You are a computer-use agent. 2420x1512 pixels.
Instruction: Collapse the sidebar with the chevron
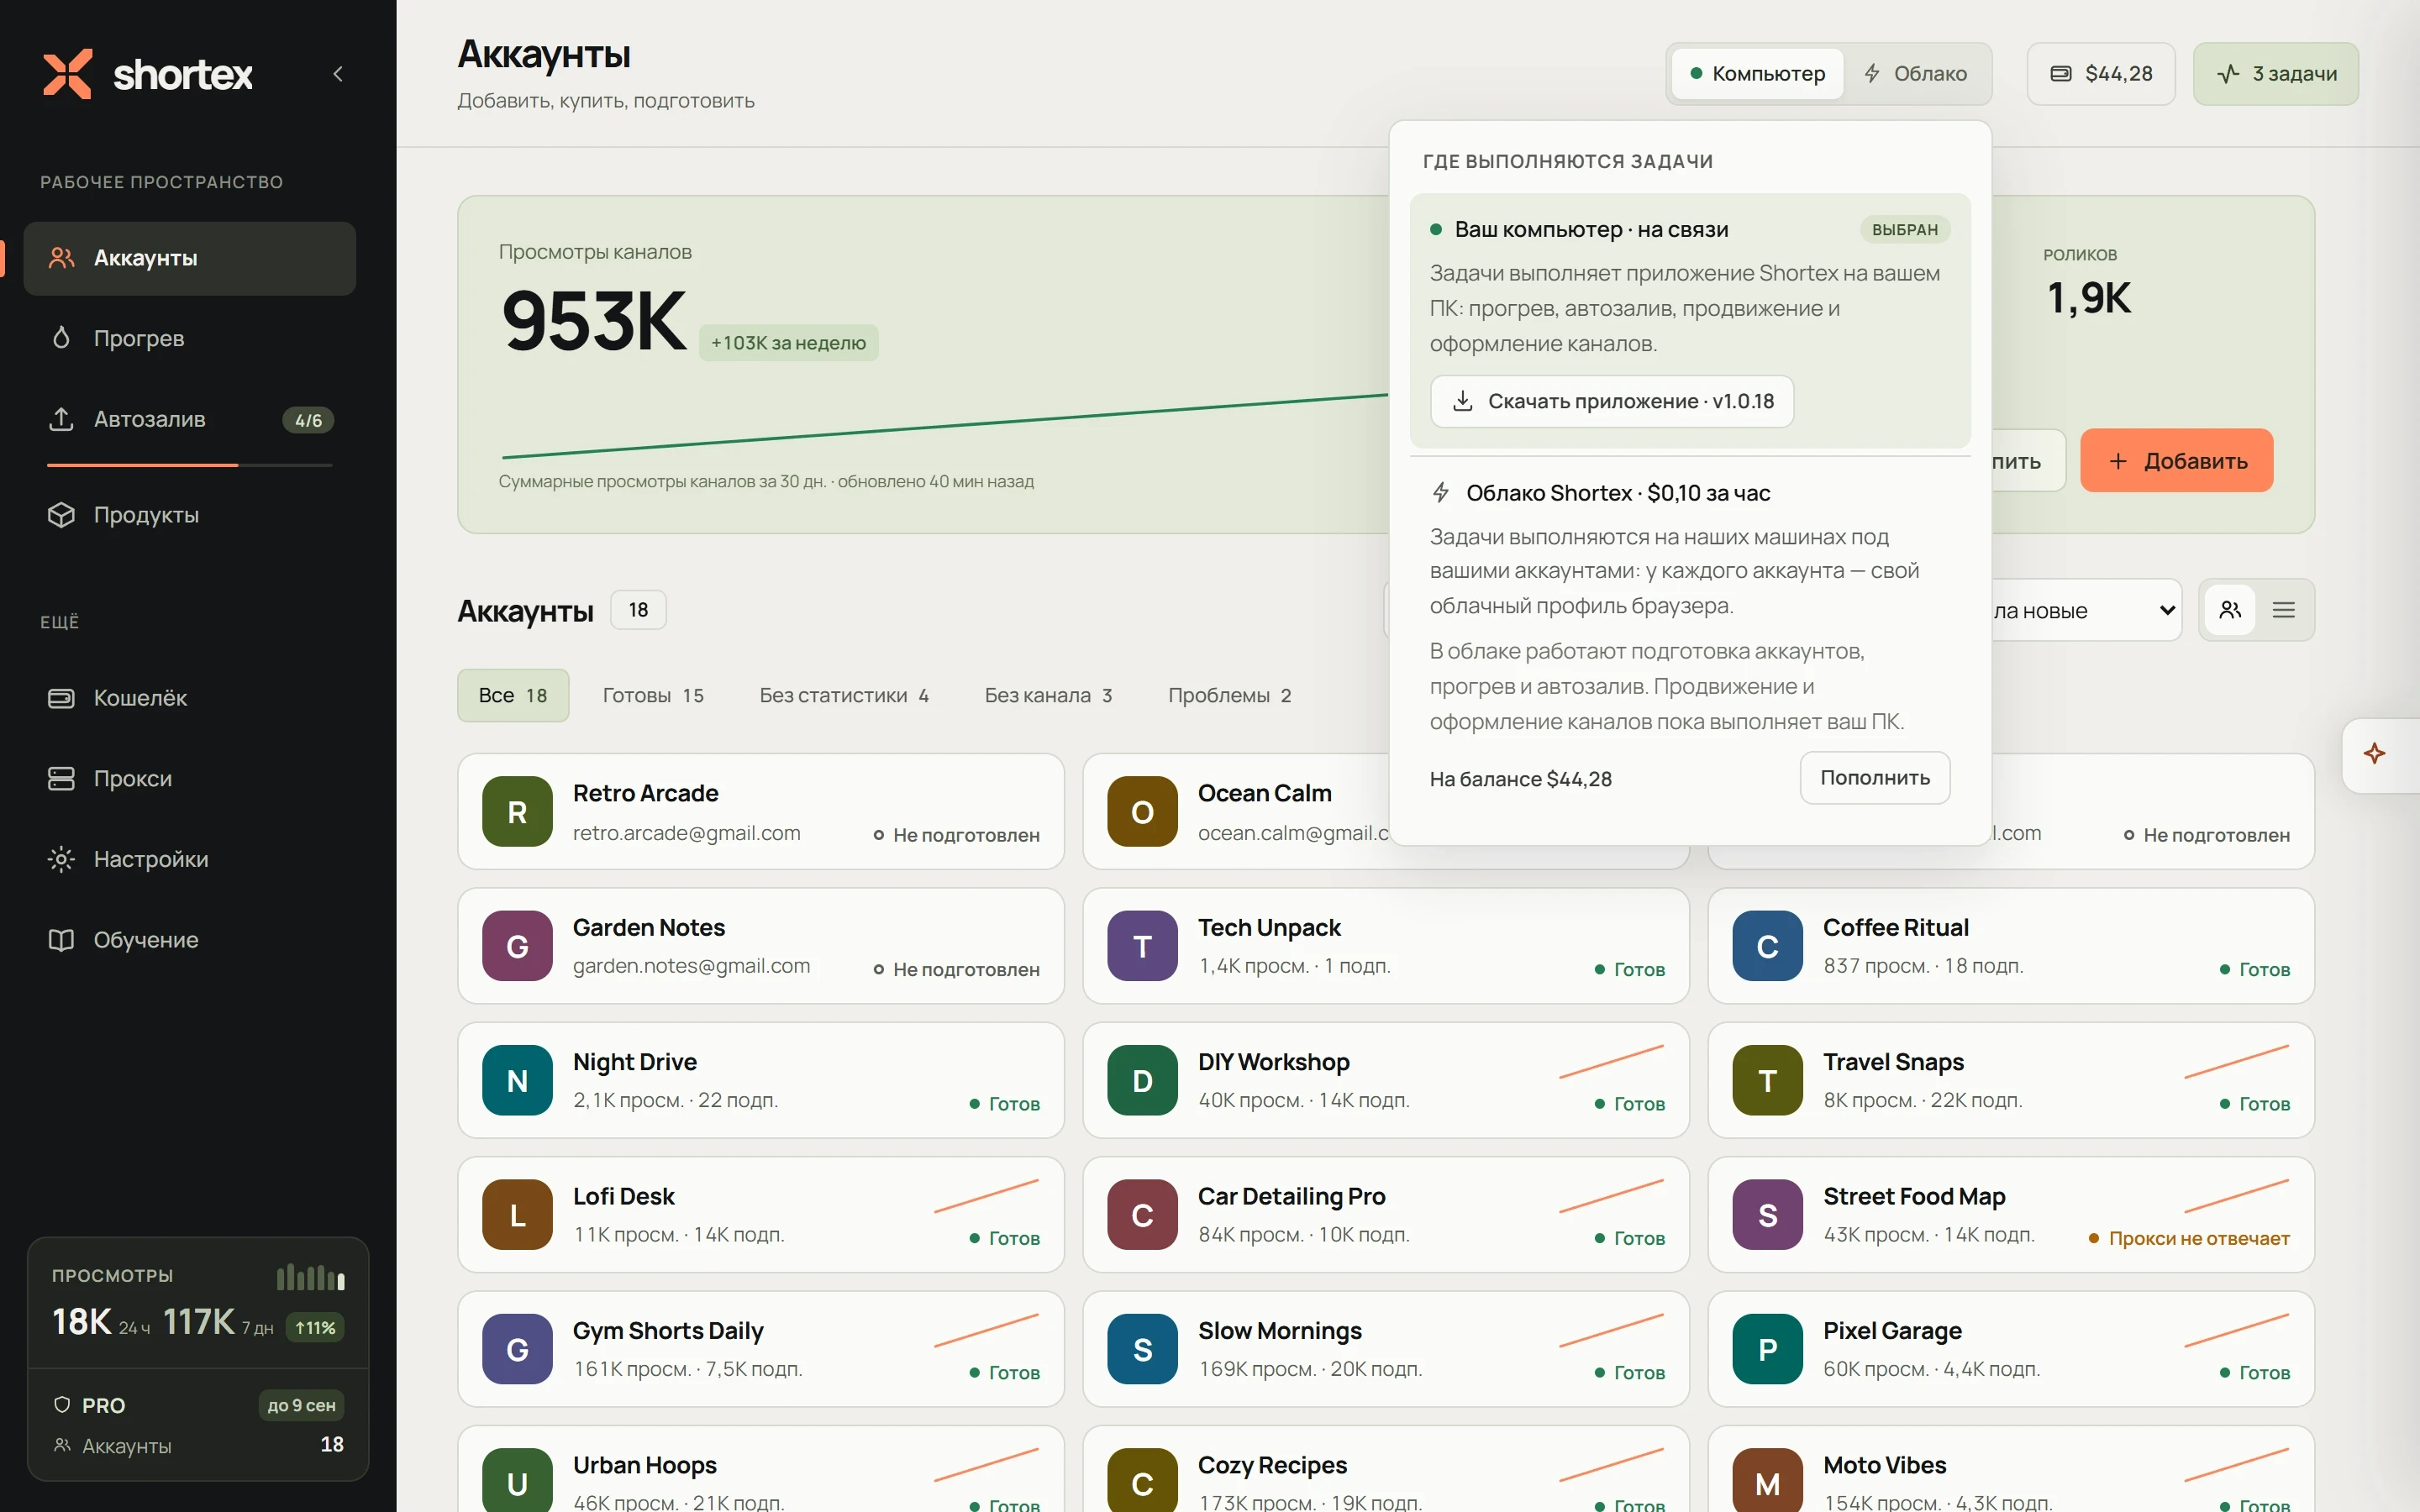(338, 74)
